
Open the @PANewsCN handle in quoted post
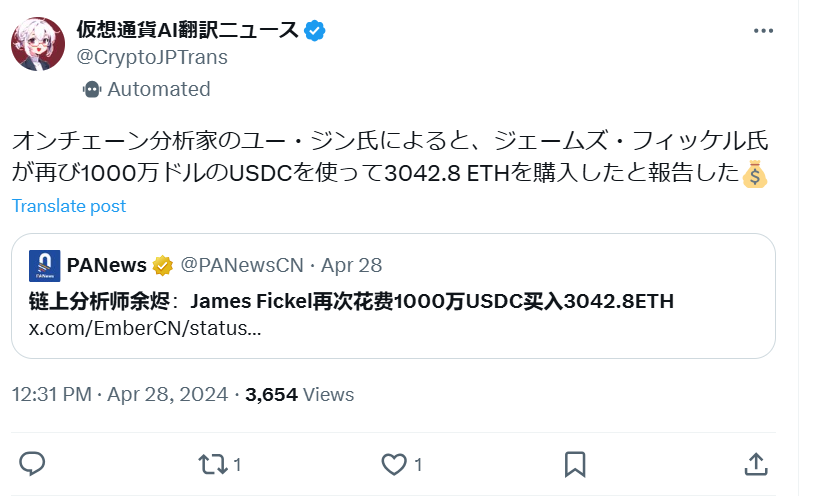pos(239,266)
